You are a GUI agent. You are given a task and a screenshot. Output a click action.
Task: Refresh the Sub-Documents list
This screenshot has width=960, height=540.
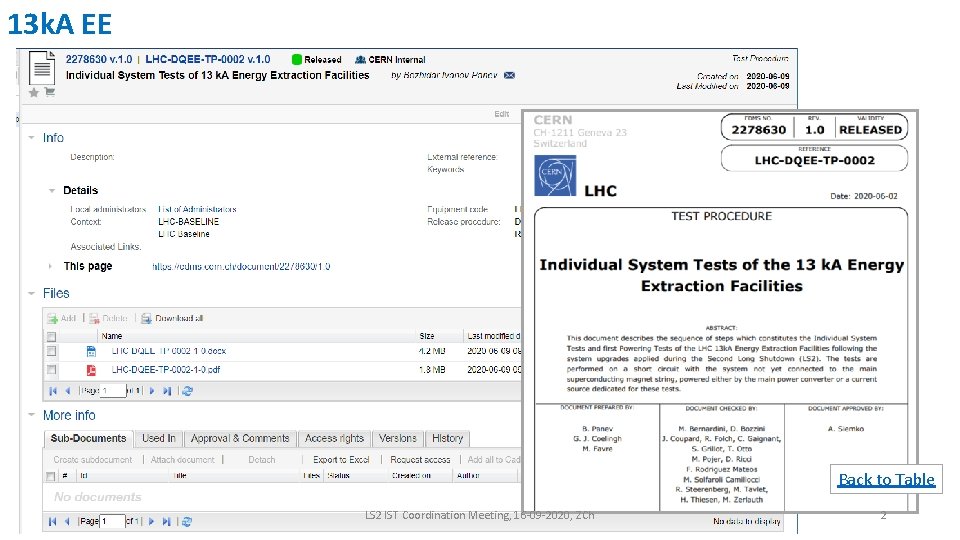(x=187, y=522)
